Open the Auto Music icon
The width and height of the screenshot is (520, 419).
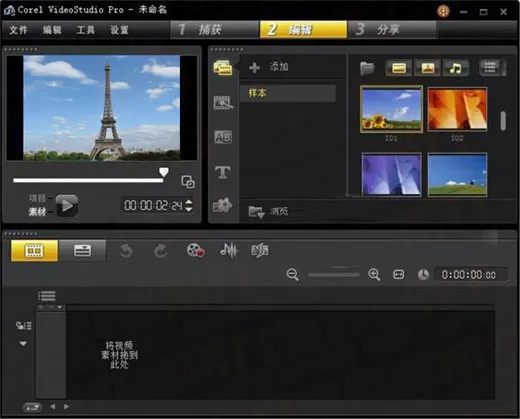260,251
